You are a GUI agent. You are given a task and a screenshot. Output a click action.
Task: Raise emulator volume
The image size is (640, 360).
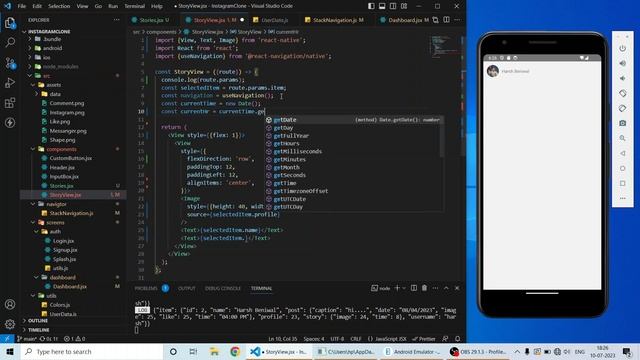pyautogui.click(x=622, y=63)
